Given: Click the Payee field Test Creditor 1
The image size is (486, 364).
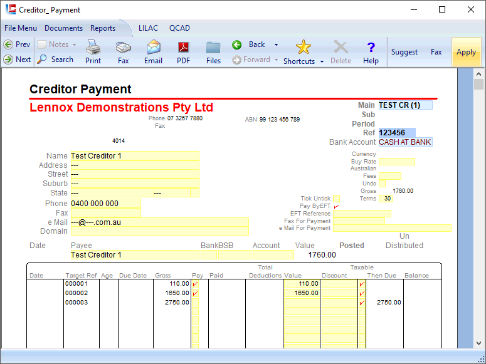Looking at the screenshot, I should (x=135, y=255).
